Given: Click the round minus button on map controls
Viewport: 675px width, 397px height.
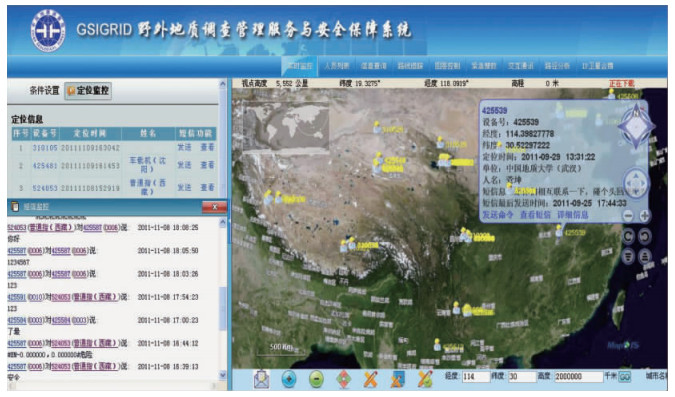Looking at the screenshot, I should click(x=628, y=216).
